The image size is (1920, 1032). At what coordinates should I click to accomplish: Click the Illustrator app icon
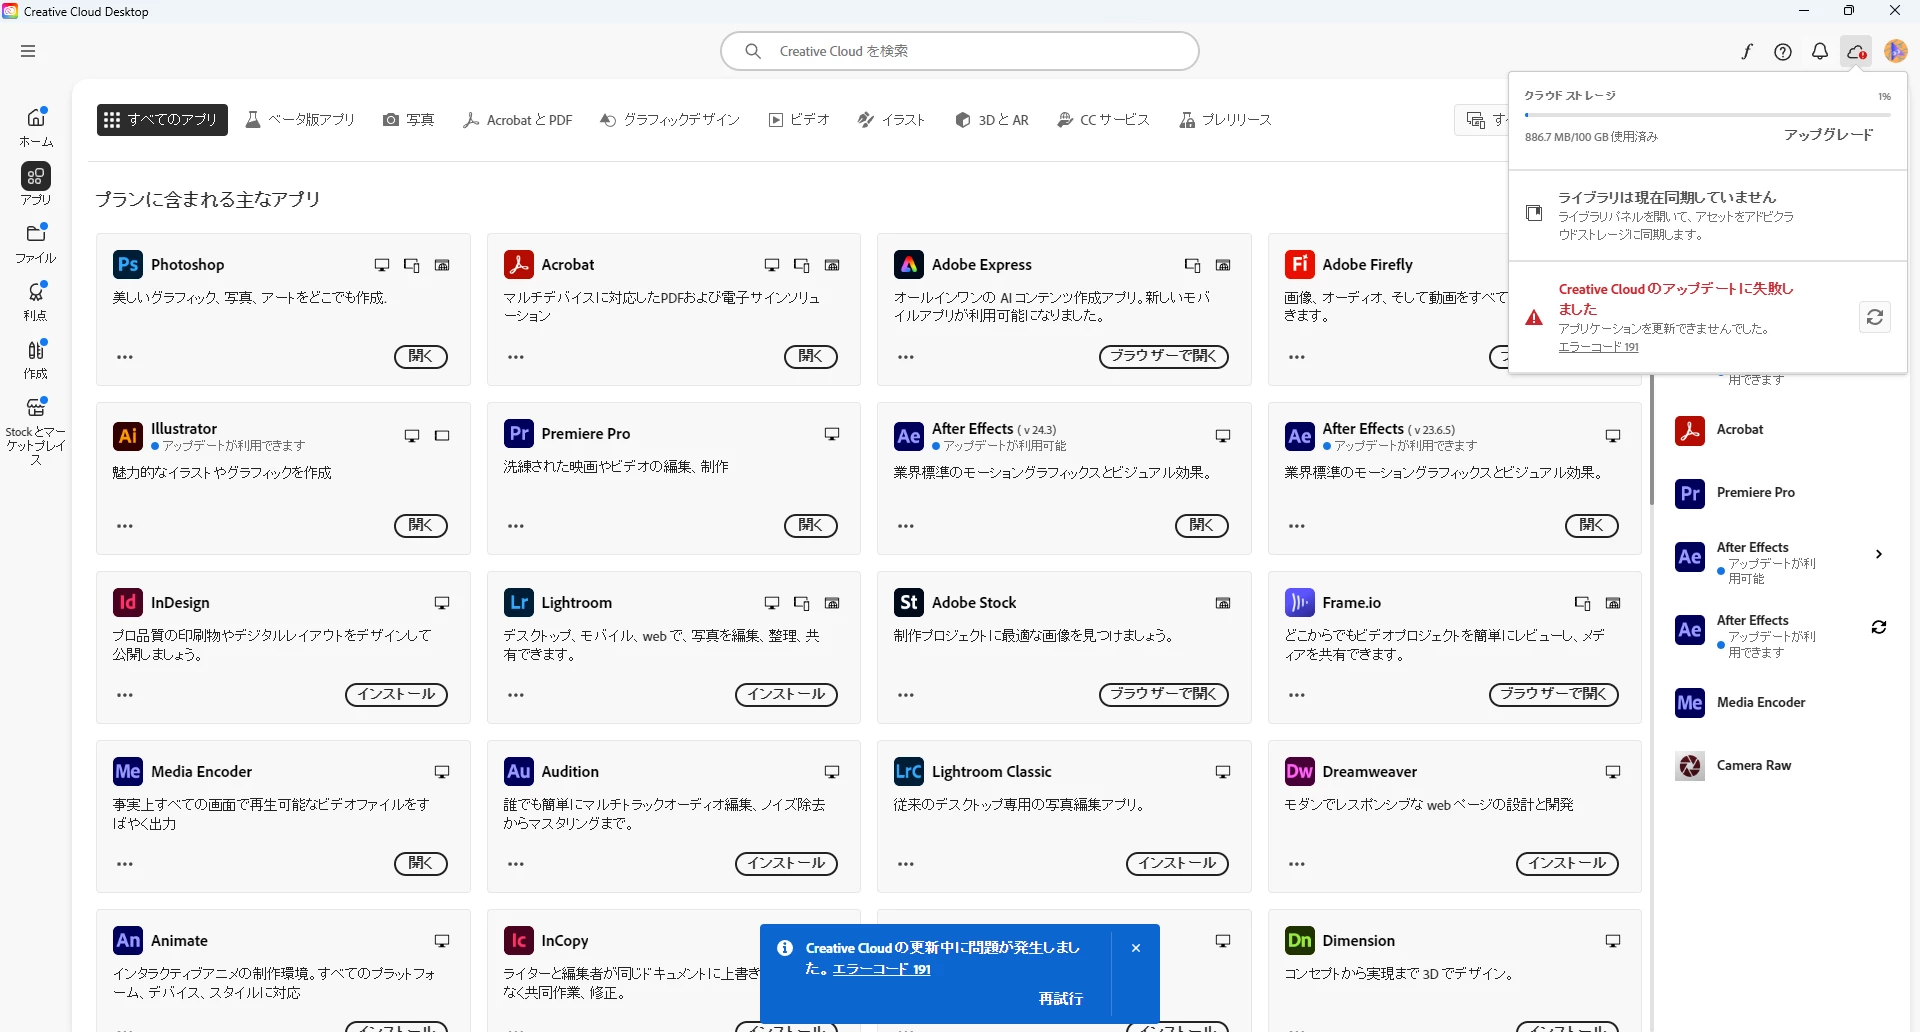tap(128, 436)
